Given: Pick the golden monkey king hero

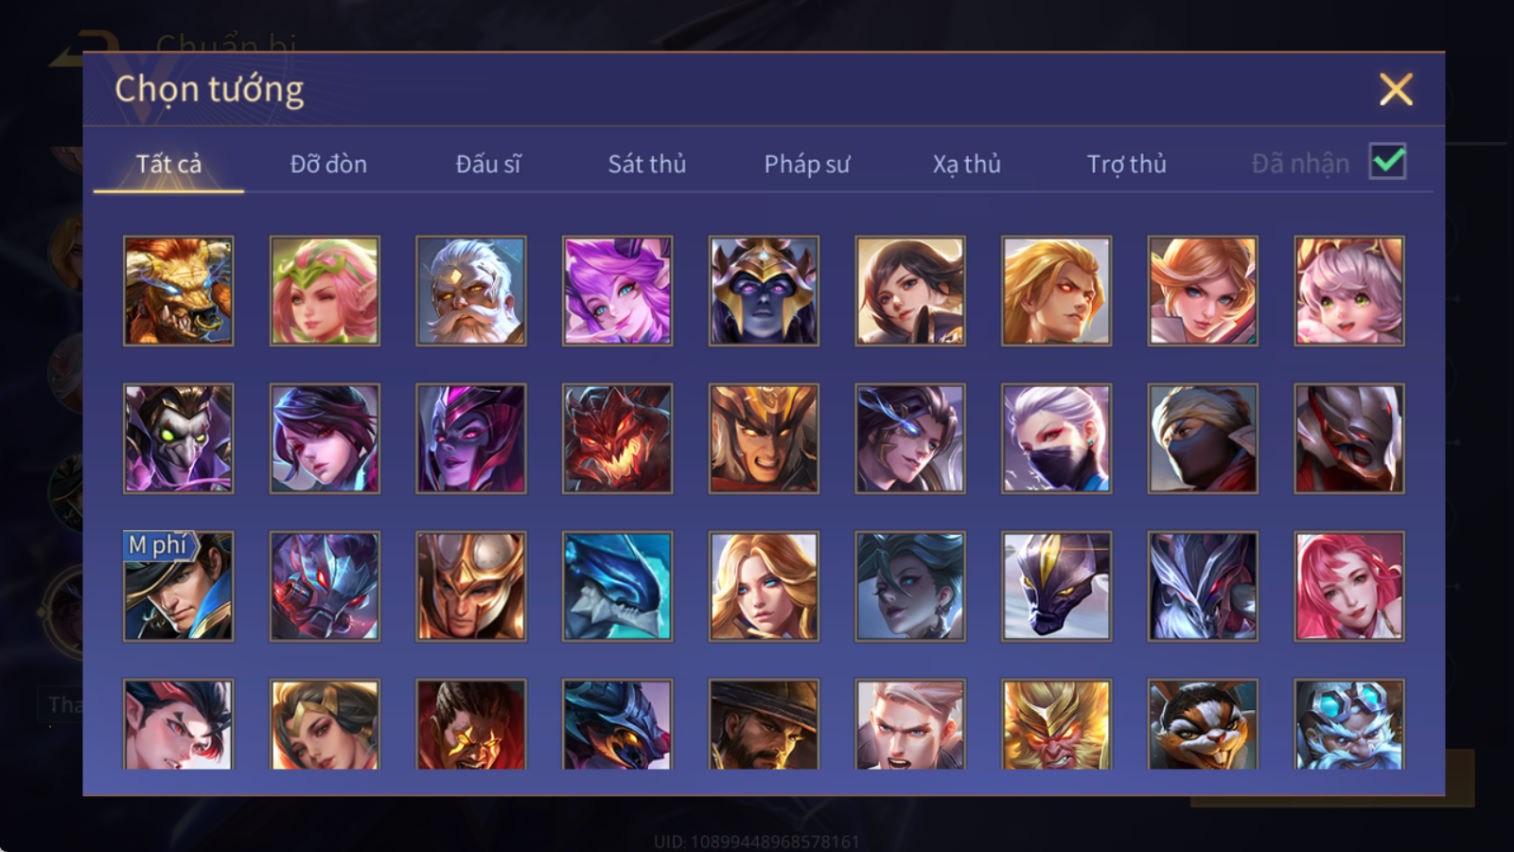Looking at the screenshot, I should [1056, 725].
